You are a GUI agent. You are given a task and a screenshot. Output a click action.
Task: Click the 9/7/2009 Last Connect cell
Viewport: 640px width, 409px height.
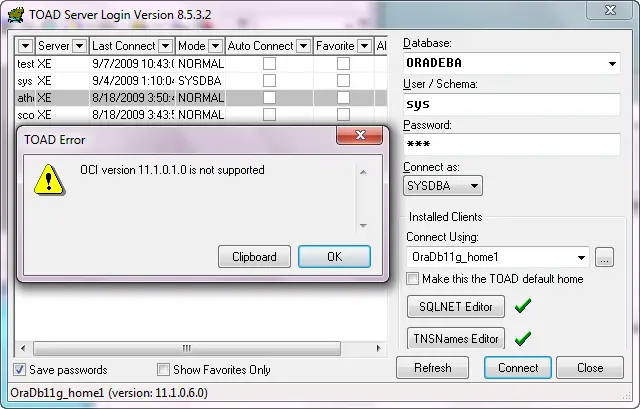pos(133,64)
